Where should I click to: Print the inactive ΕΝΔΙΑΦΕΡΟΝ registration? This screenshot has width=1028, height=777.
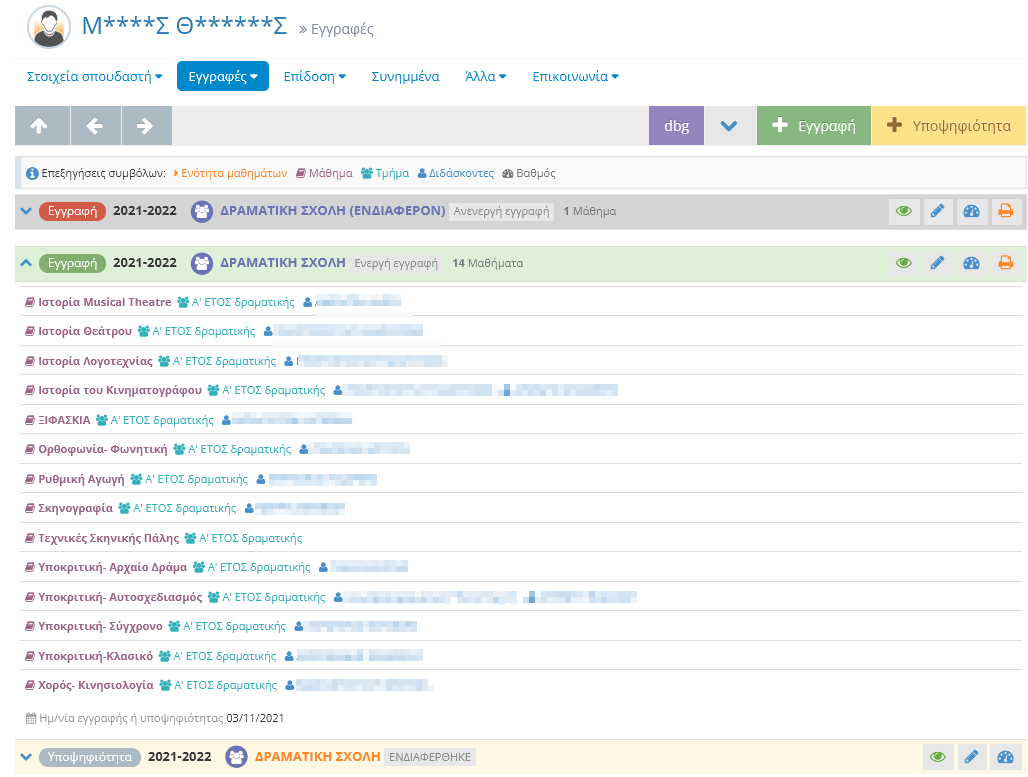tap(1005, 211)
